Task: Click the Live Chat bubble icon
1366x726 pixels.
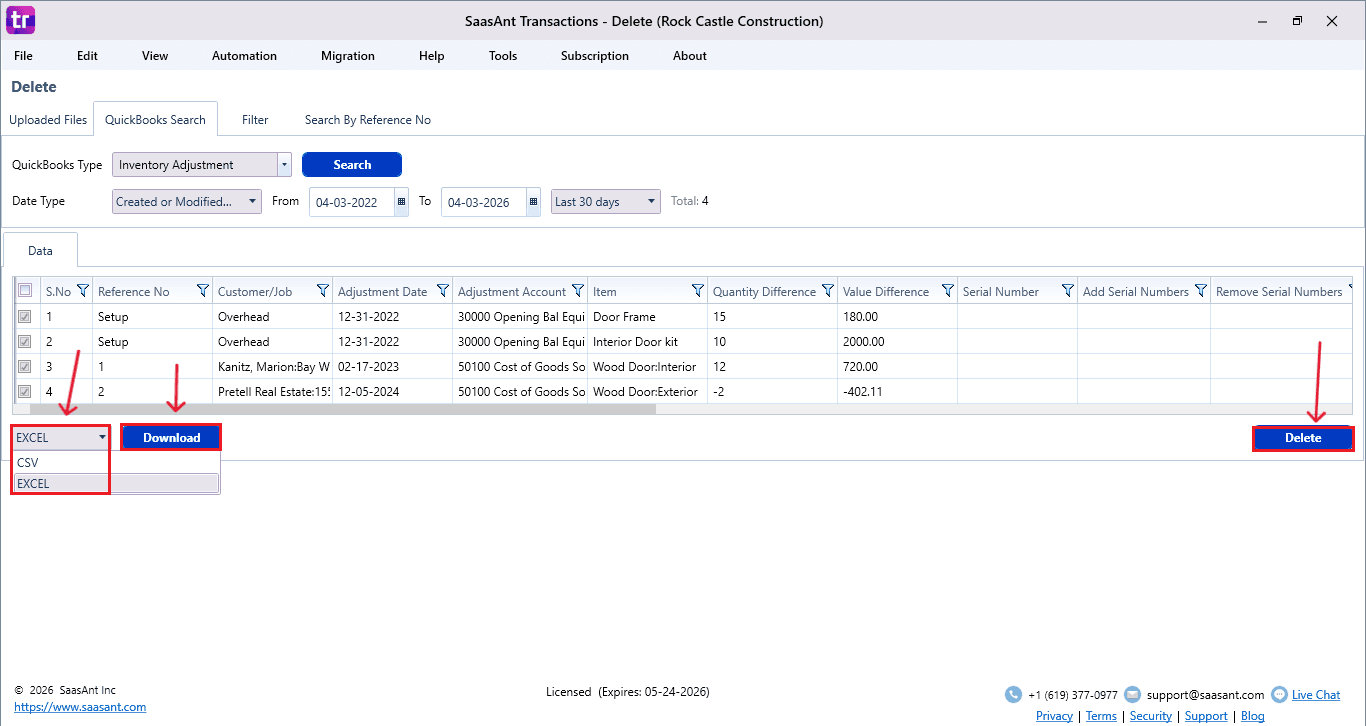Action: point(1279,694)
